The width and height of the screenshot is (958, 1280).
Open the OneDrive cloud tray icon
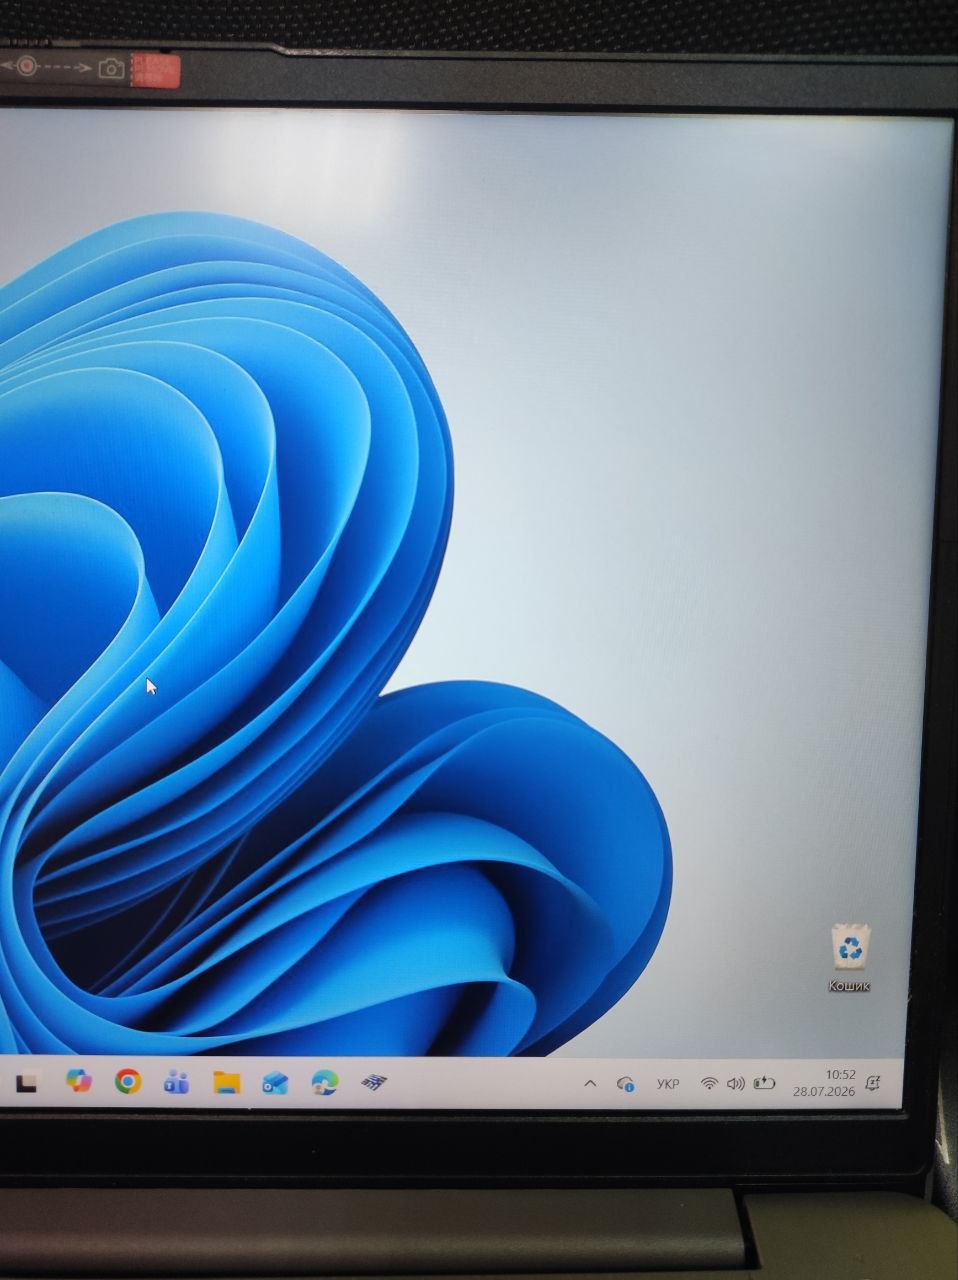pos(626,1084)
